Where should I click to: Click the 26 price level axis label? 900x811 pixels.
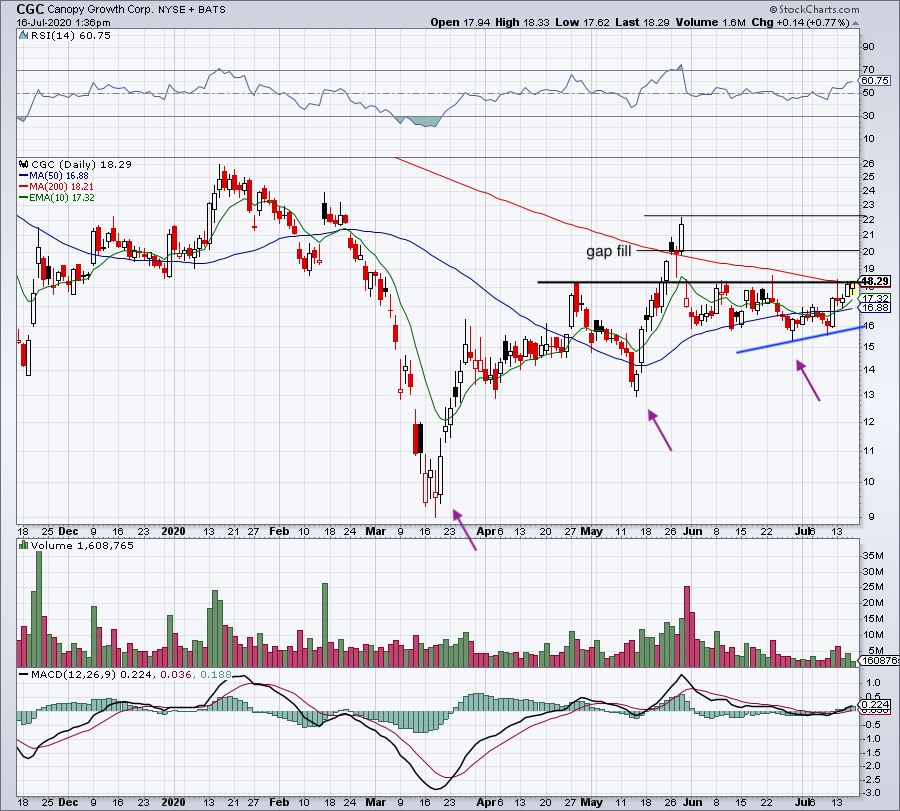tap(868, 164)
